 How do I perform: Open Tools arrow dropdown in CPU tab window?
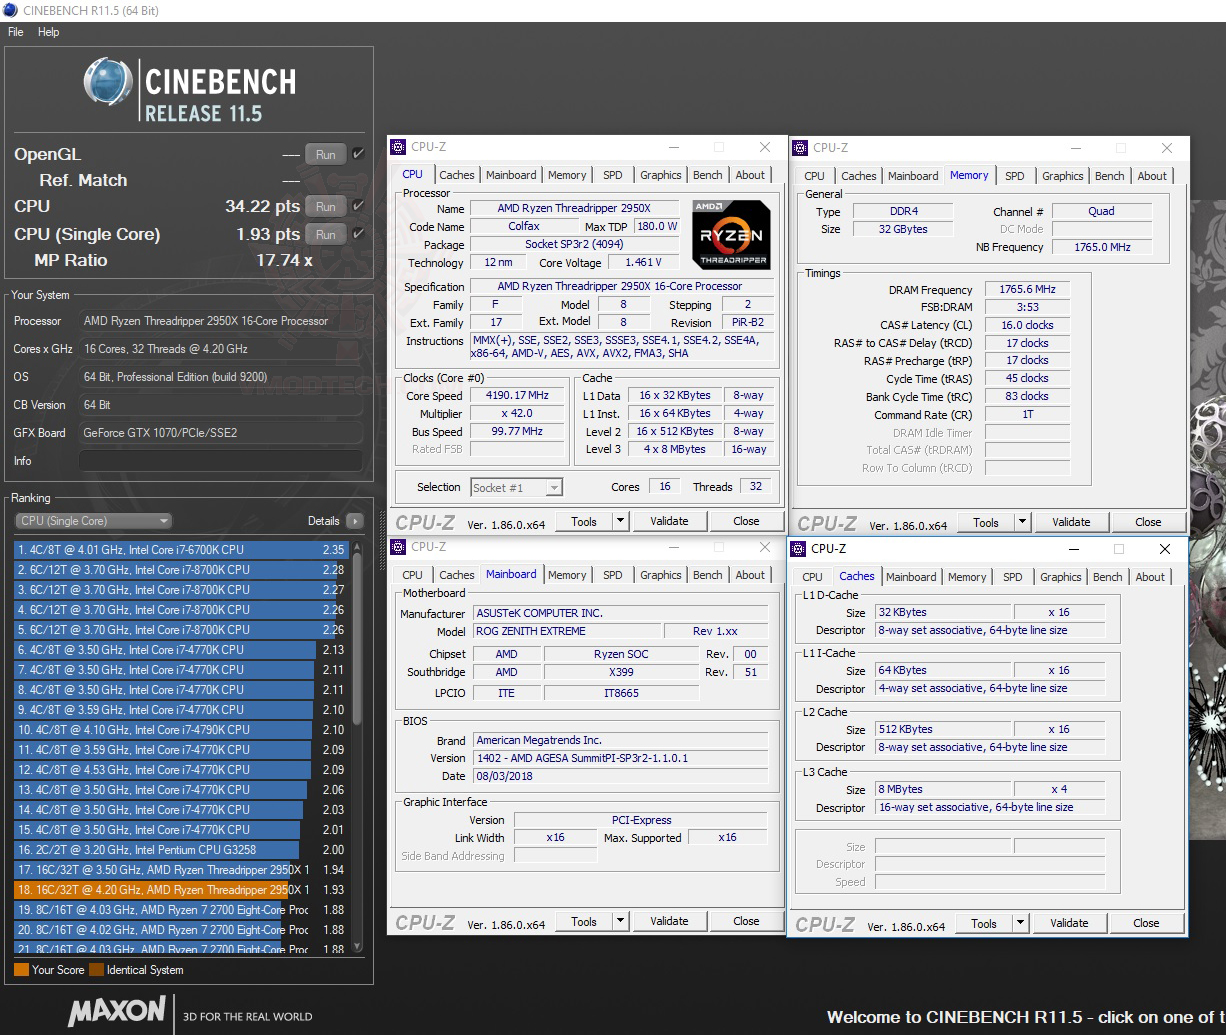click(x=620, y=521)
